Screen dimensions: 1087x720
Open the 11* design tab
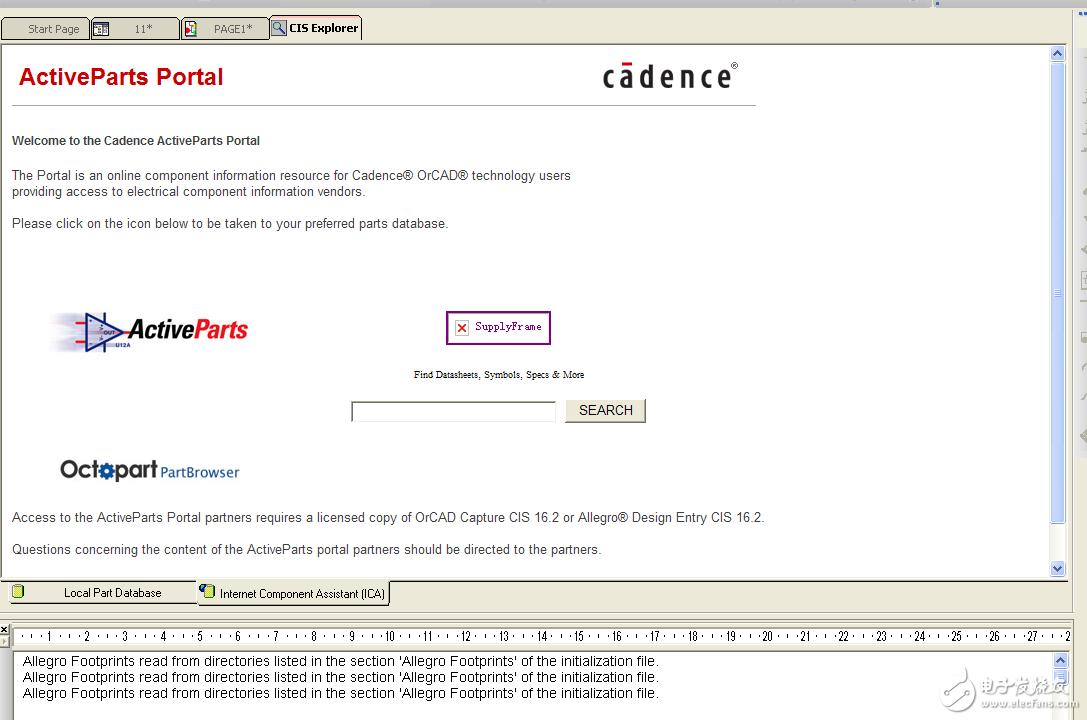coord(135,29)
